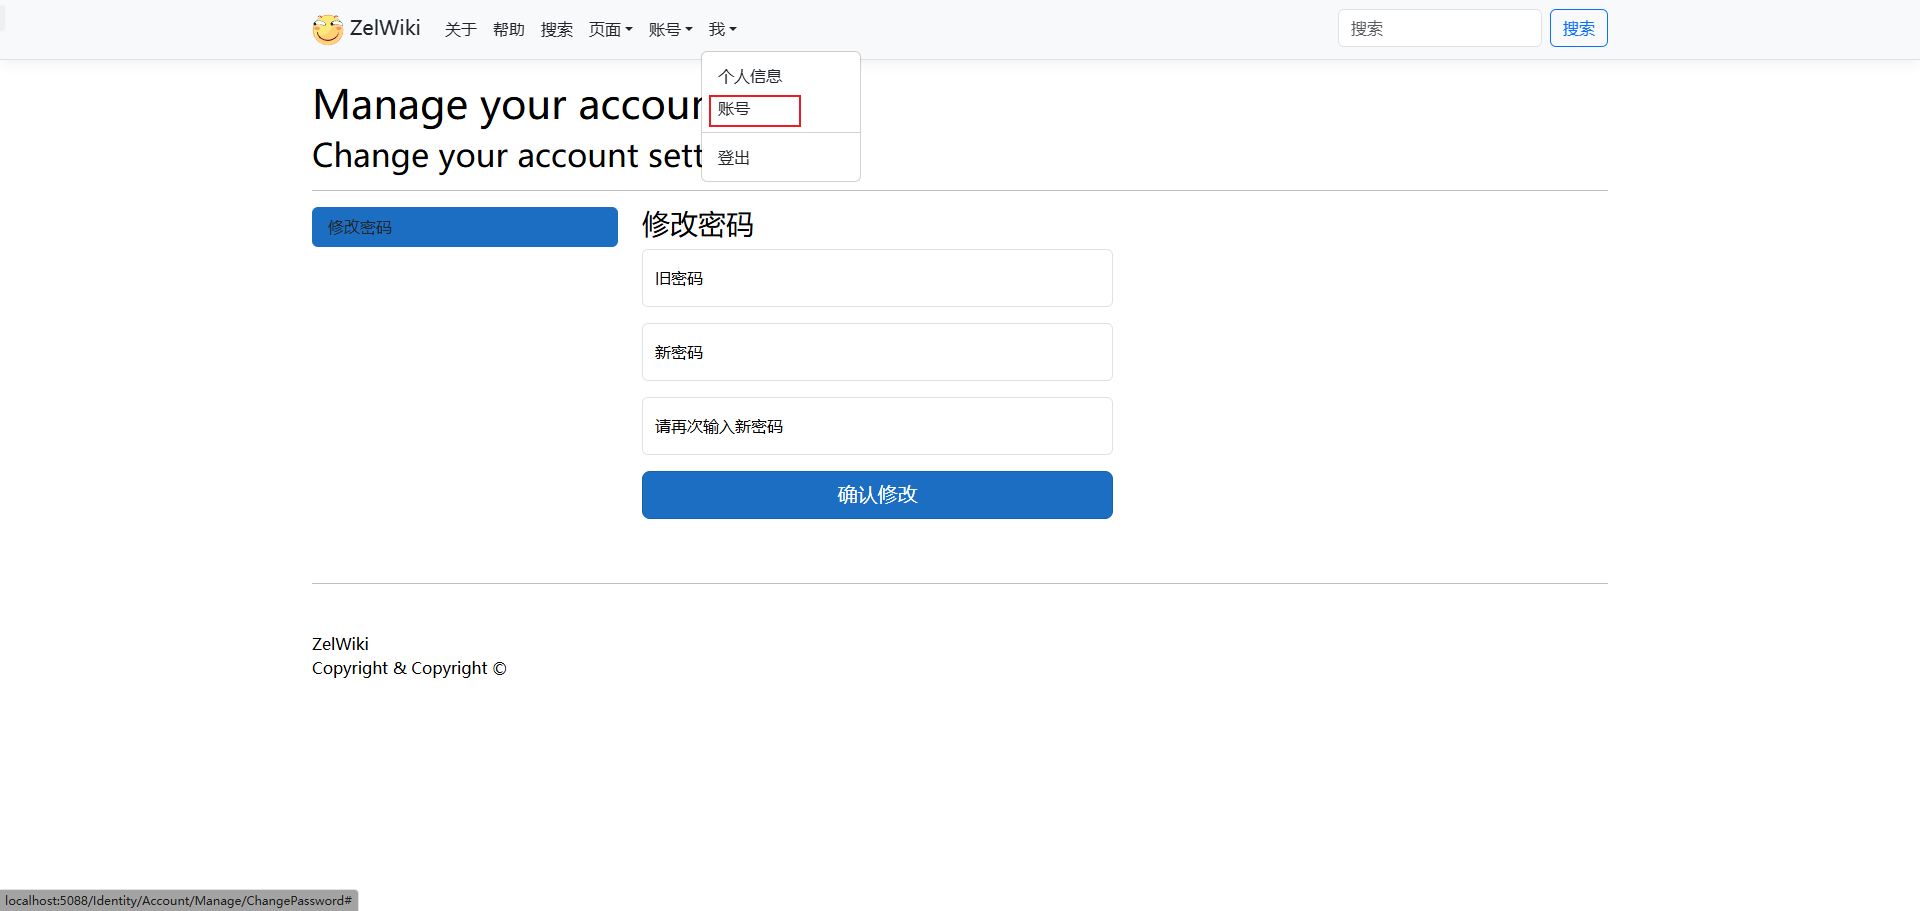Click into the 新密码 field
This screenshot has width=1920, height=911.
(876, 352)
